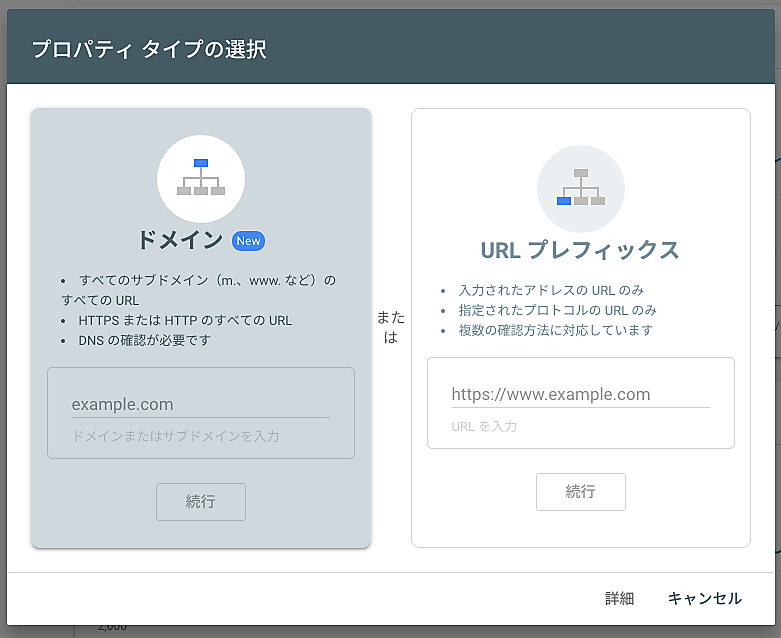The width and height of the screenshot is (781, 638).
Task: Open 詳細 for more information
Action: pos(619,598)
